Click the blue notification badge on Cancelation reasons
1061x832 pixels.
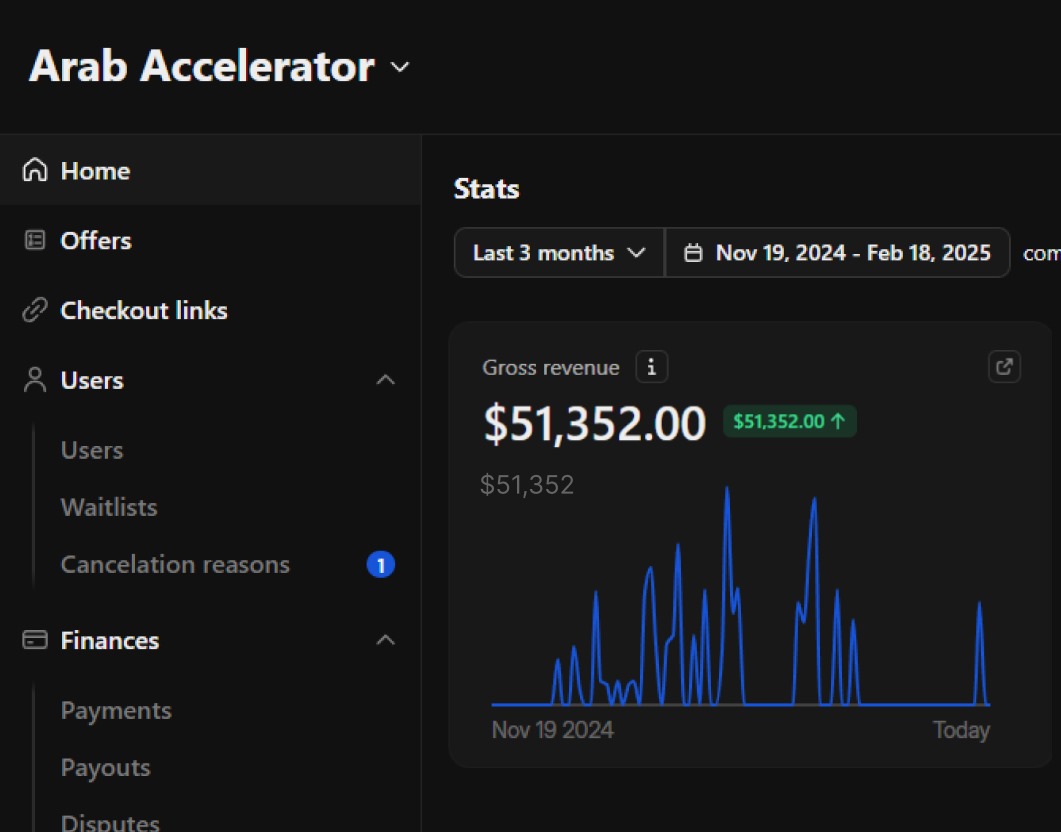coord(380,565)
